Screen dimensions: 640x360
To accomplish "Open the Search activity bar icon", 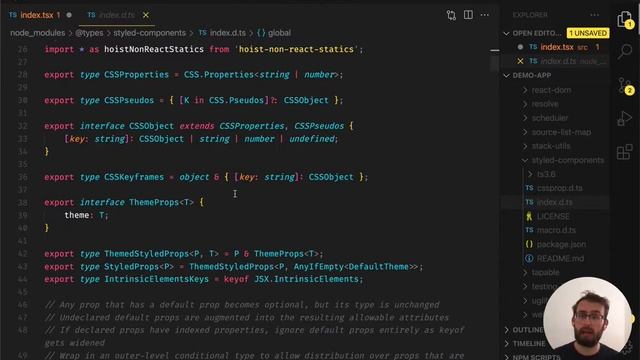I will 624,52.
